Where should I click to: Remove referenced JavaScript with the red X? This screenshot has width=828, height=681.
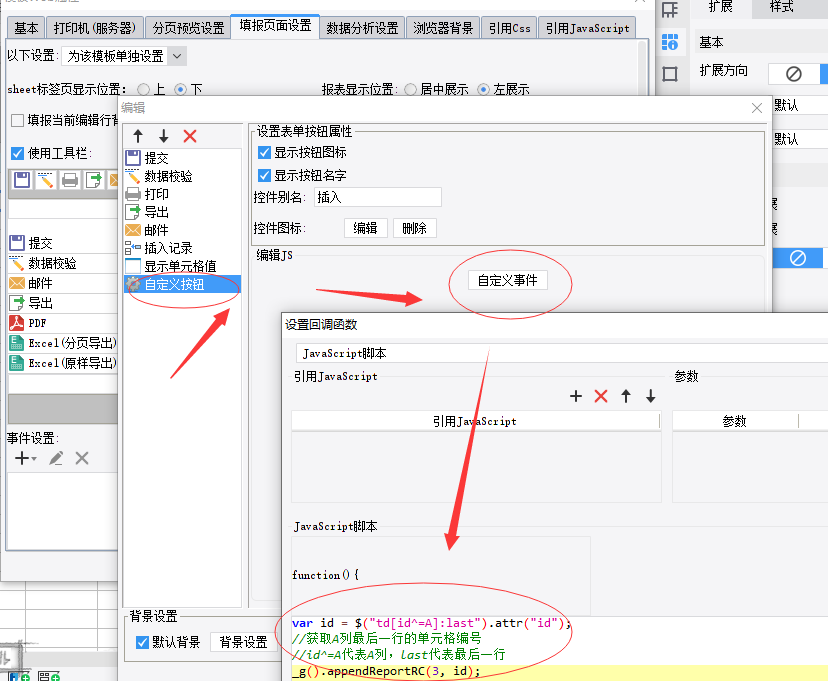pyautogui.click(x=601, y=396)
